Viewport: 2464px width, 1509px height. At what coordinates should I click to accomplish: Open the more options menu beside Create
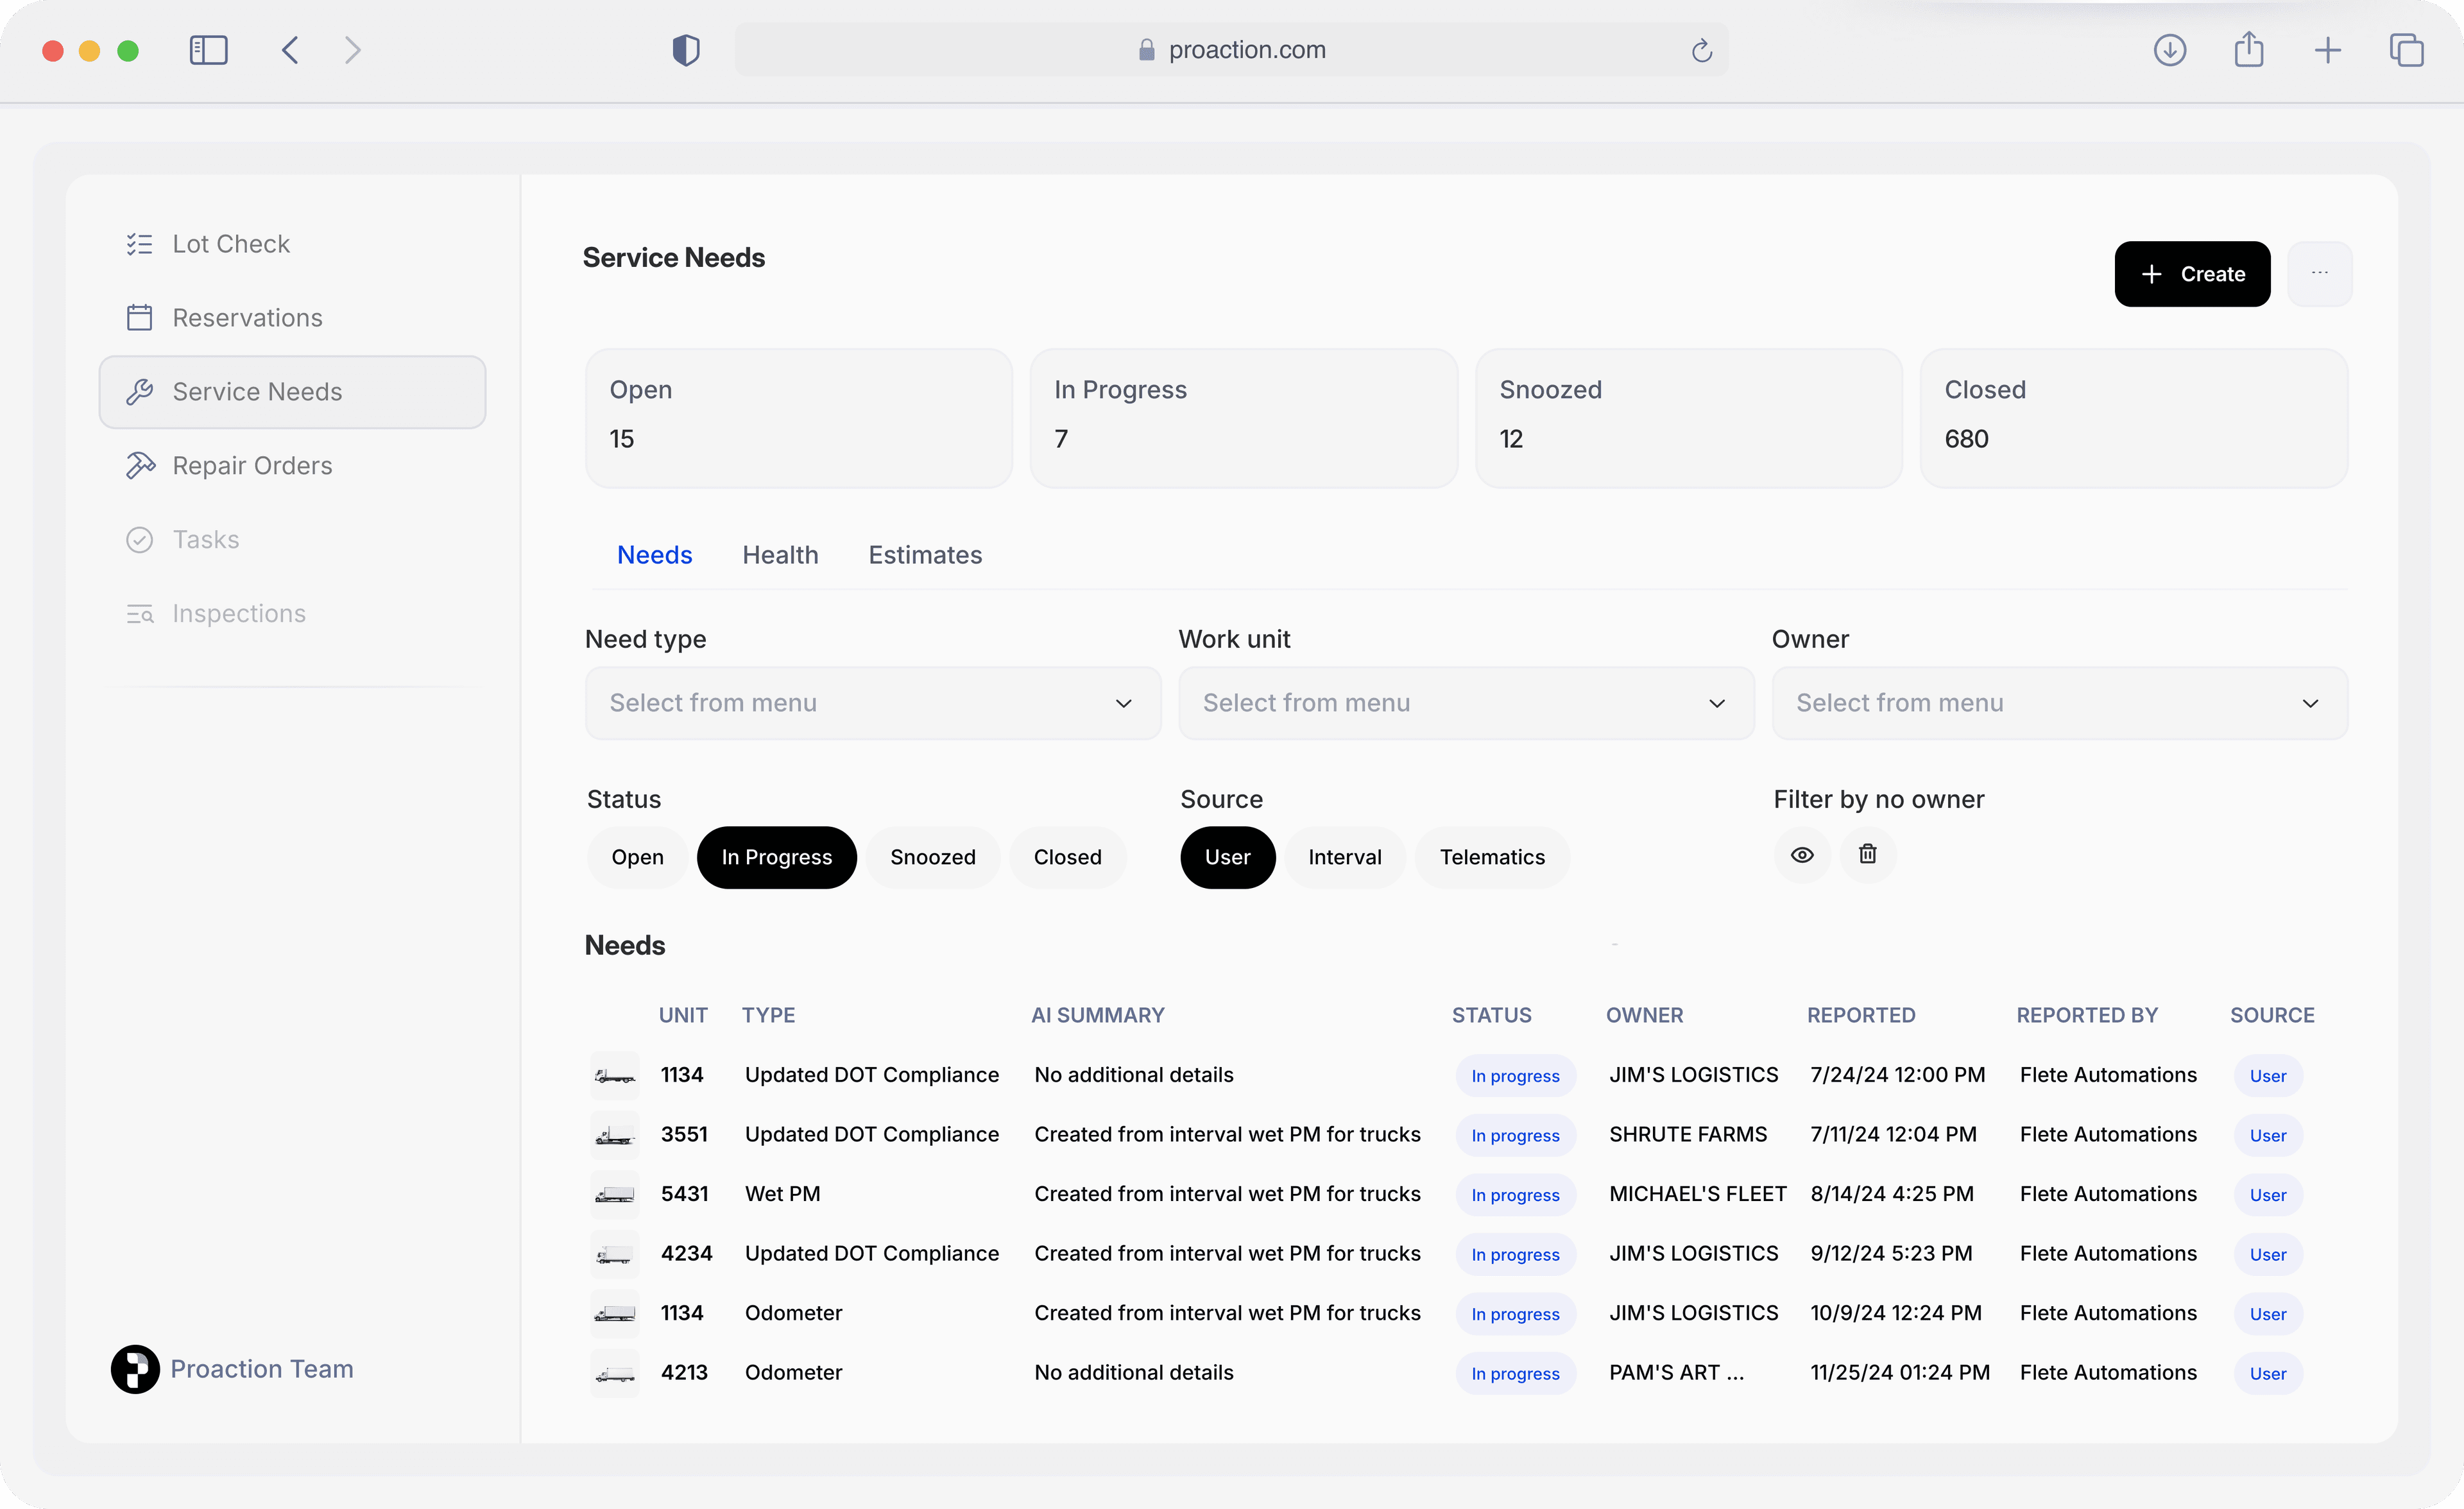2321,274
